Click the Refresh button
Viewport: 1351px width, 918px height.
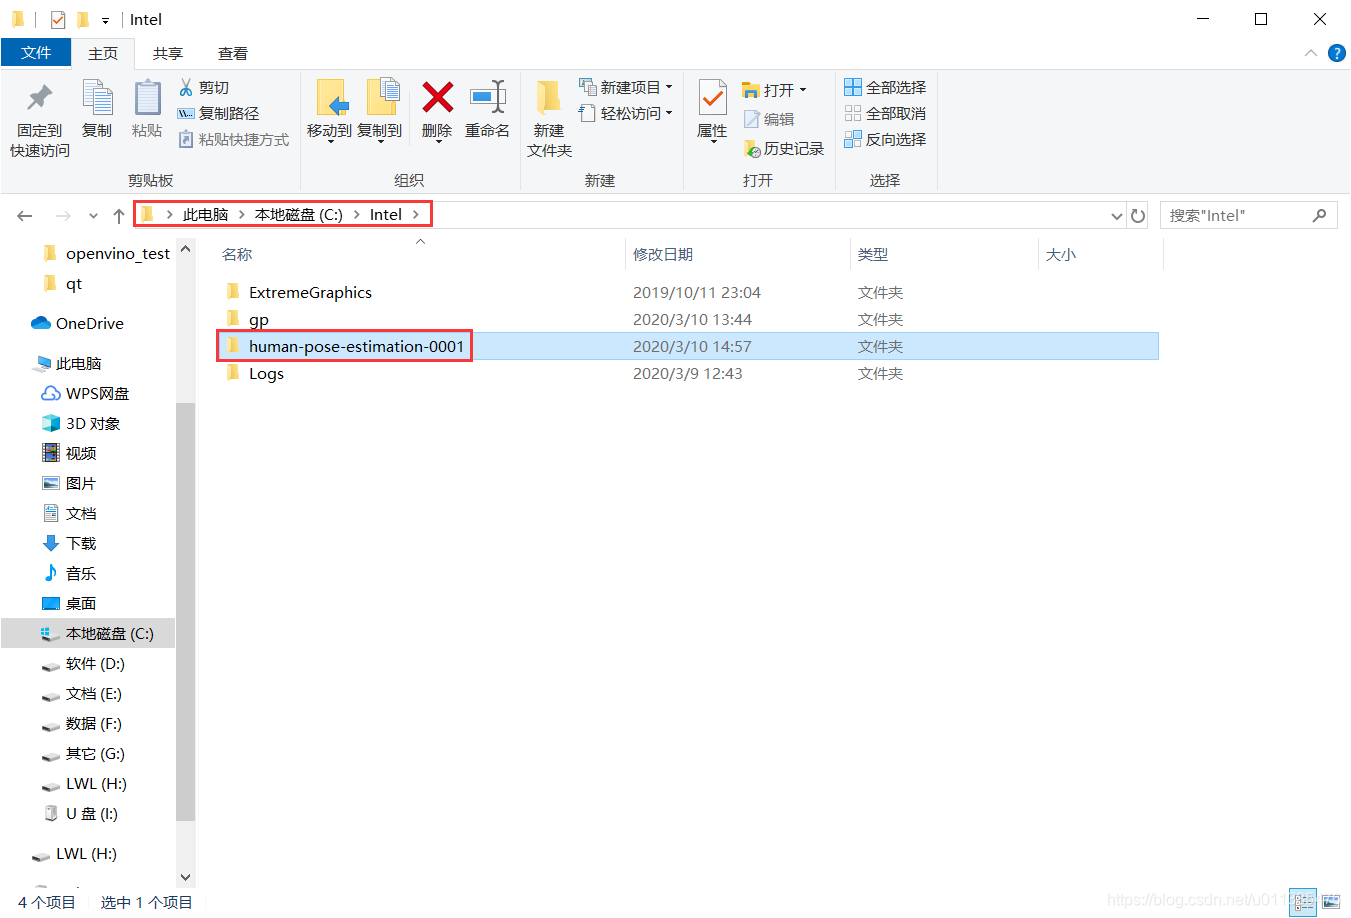point(1137,216)
